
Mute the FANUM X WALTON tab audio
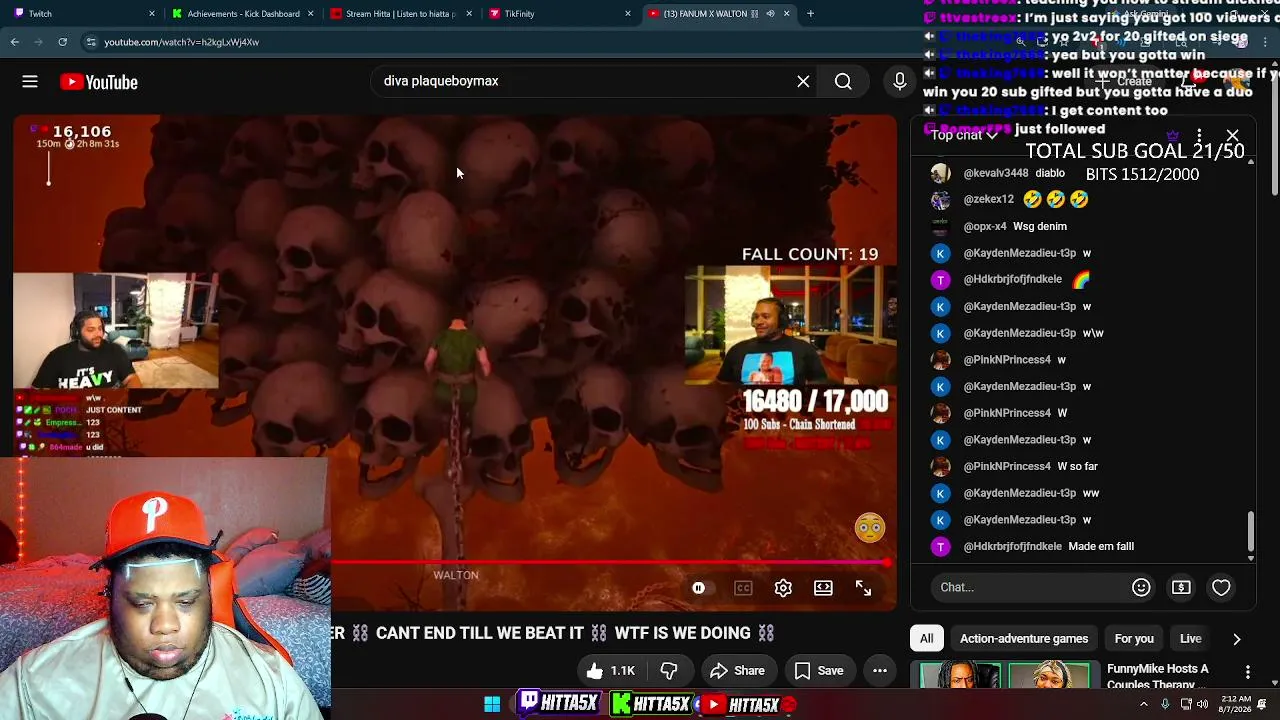click(x=770, y=14)
